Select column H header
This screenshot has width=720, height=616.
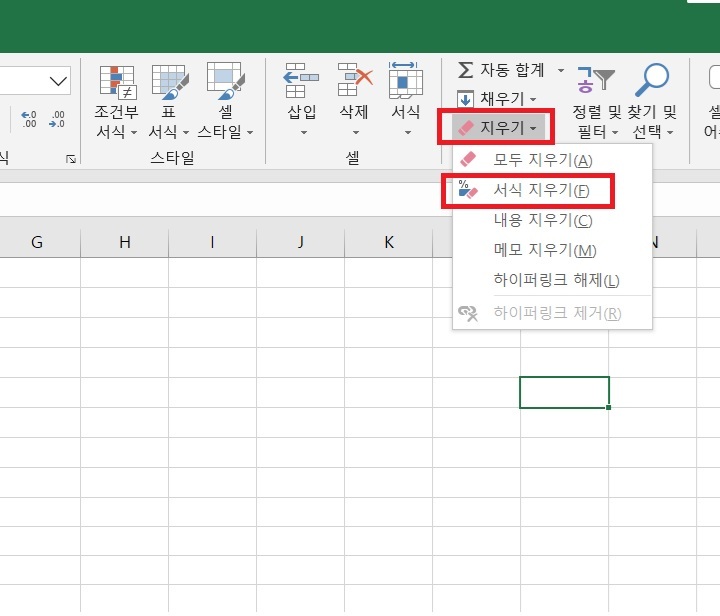124,242
